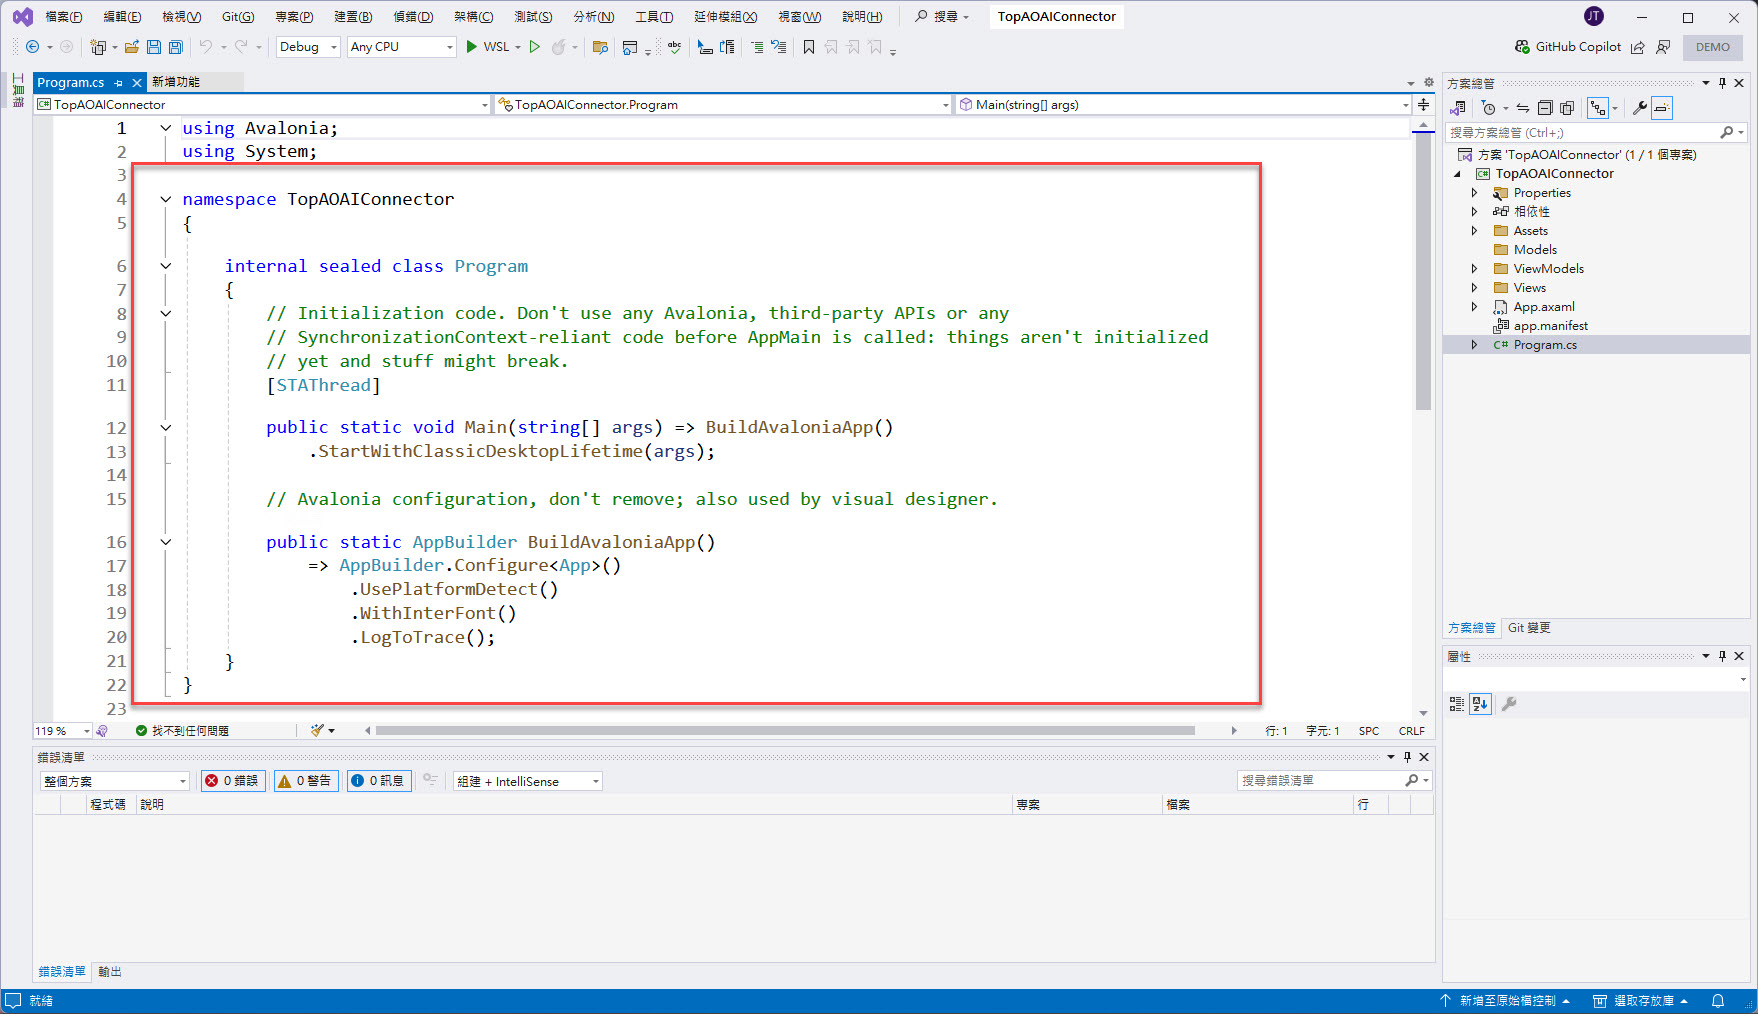
Task: Click the Hot Reload flame icon
Action: tap(559, 47)
